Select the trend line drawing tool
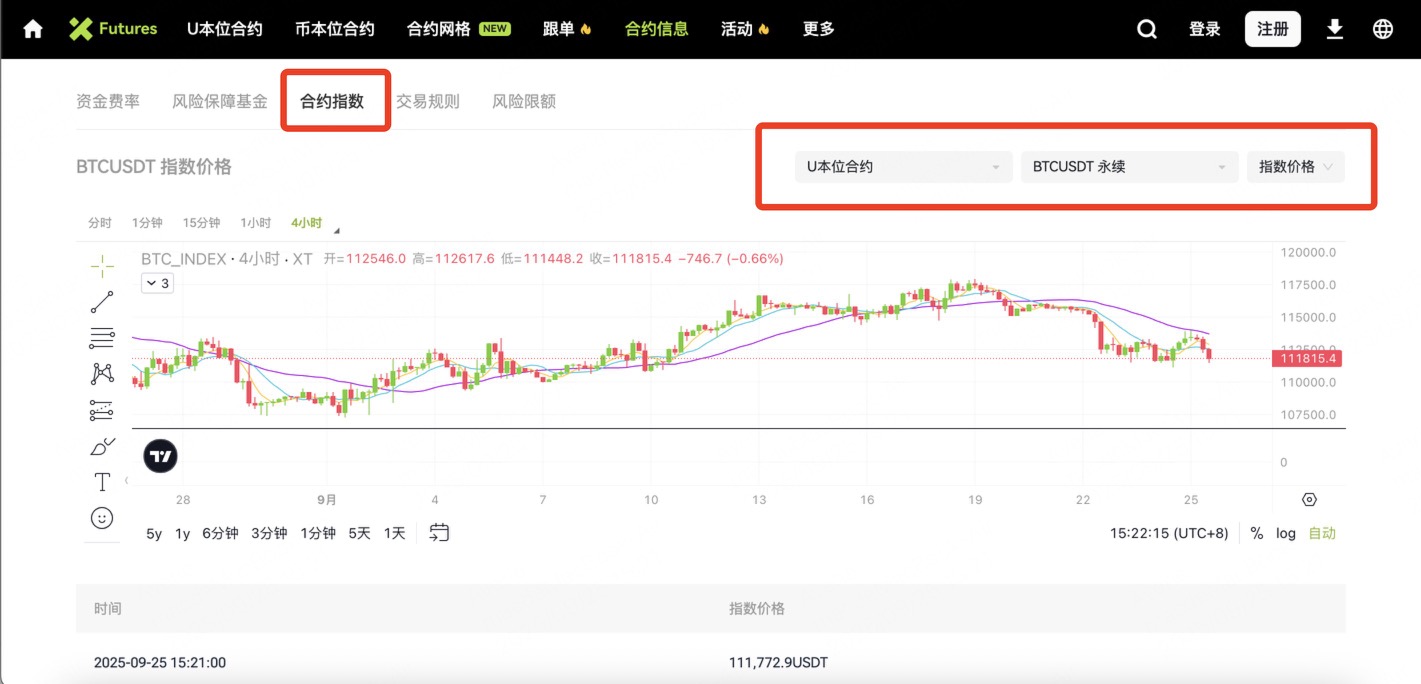 click(x=102, y=301)
